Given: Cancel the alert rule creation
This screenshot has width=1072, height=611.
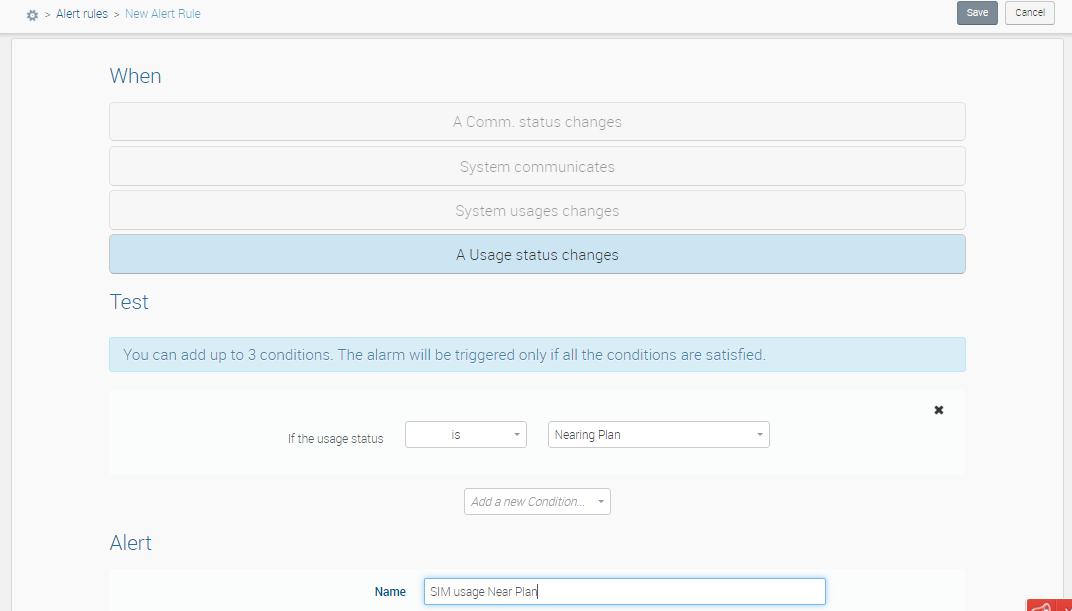Looking at the screenshot, I should 1029,13.
